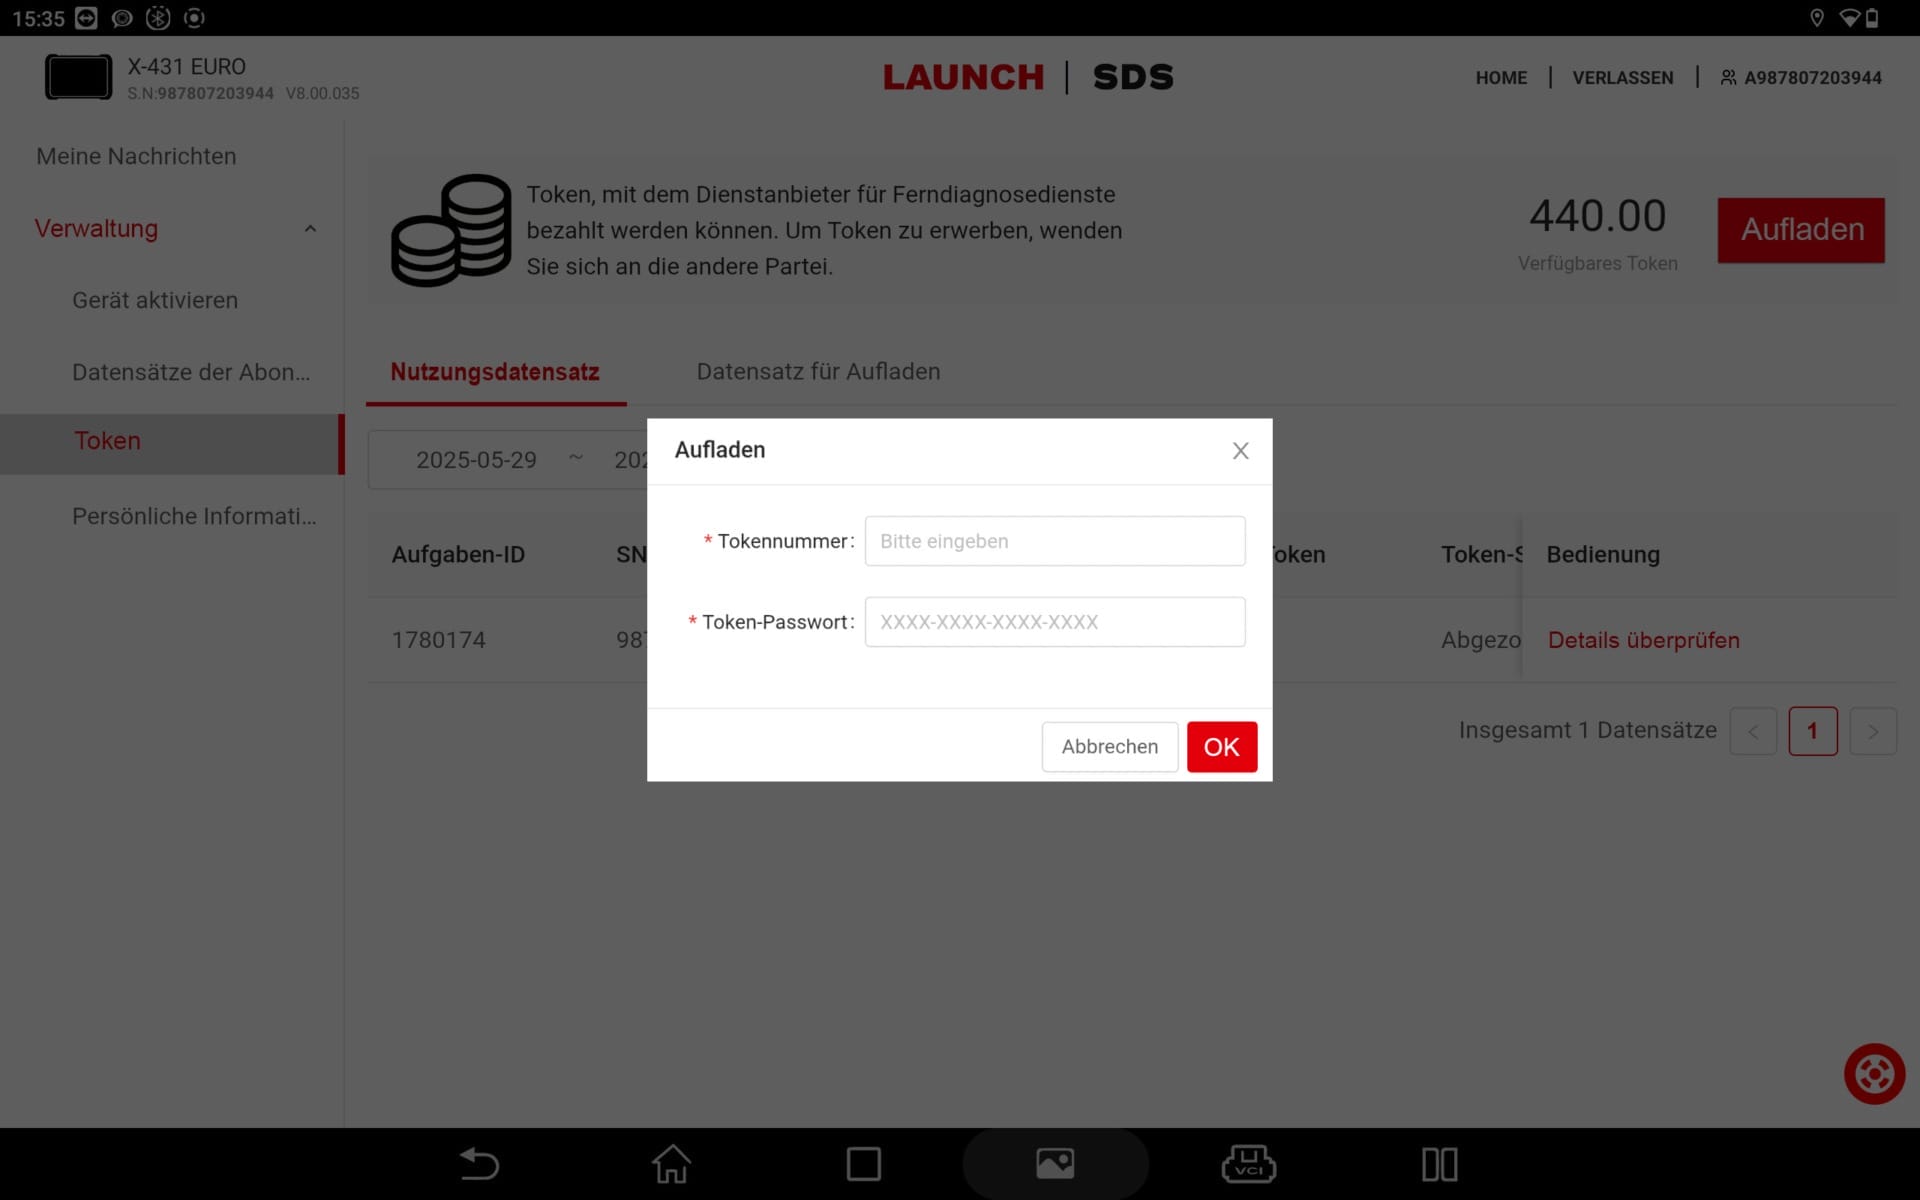Open account A987807203944 user menu

click(1801, 78)
